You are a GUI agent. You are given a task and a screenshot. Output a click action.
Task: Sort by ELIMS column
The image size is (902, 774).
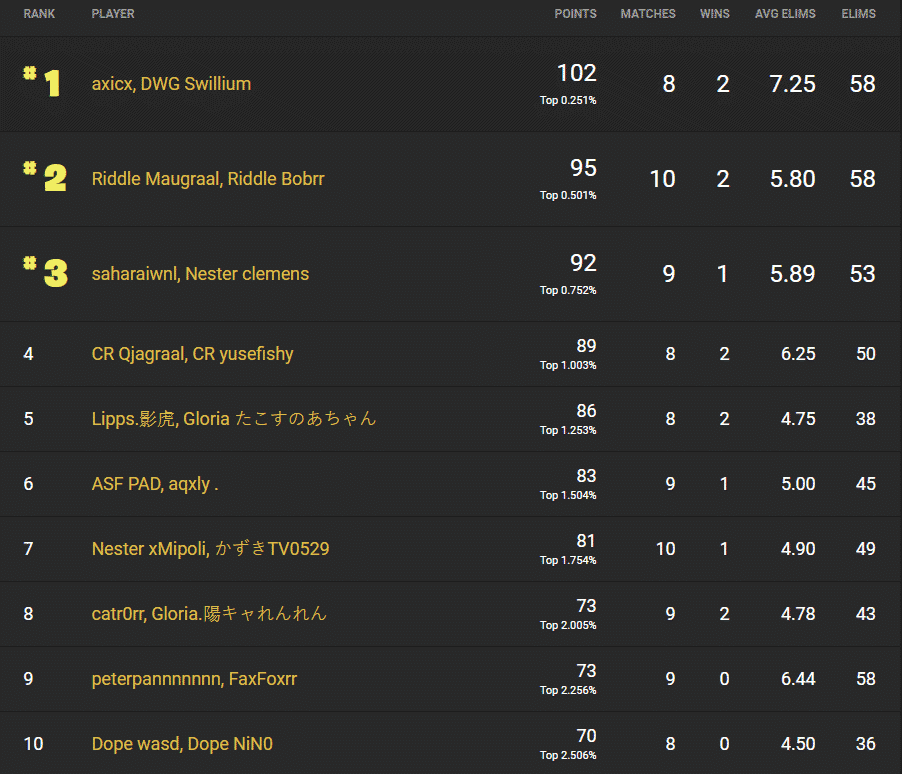click(x=858, y=14)
